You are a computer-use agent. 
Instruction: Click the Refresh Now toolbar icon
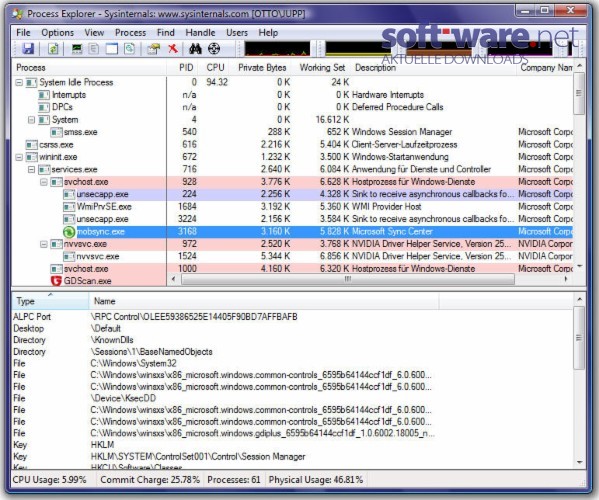[x=53, y=49]
